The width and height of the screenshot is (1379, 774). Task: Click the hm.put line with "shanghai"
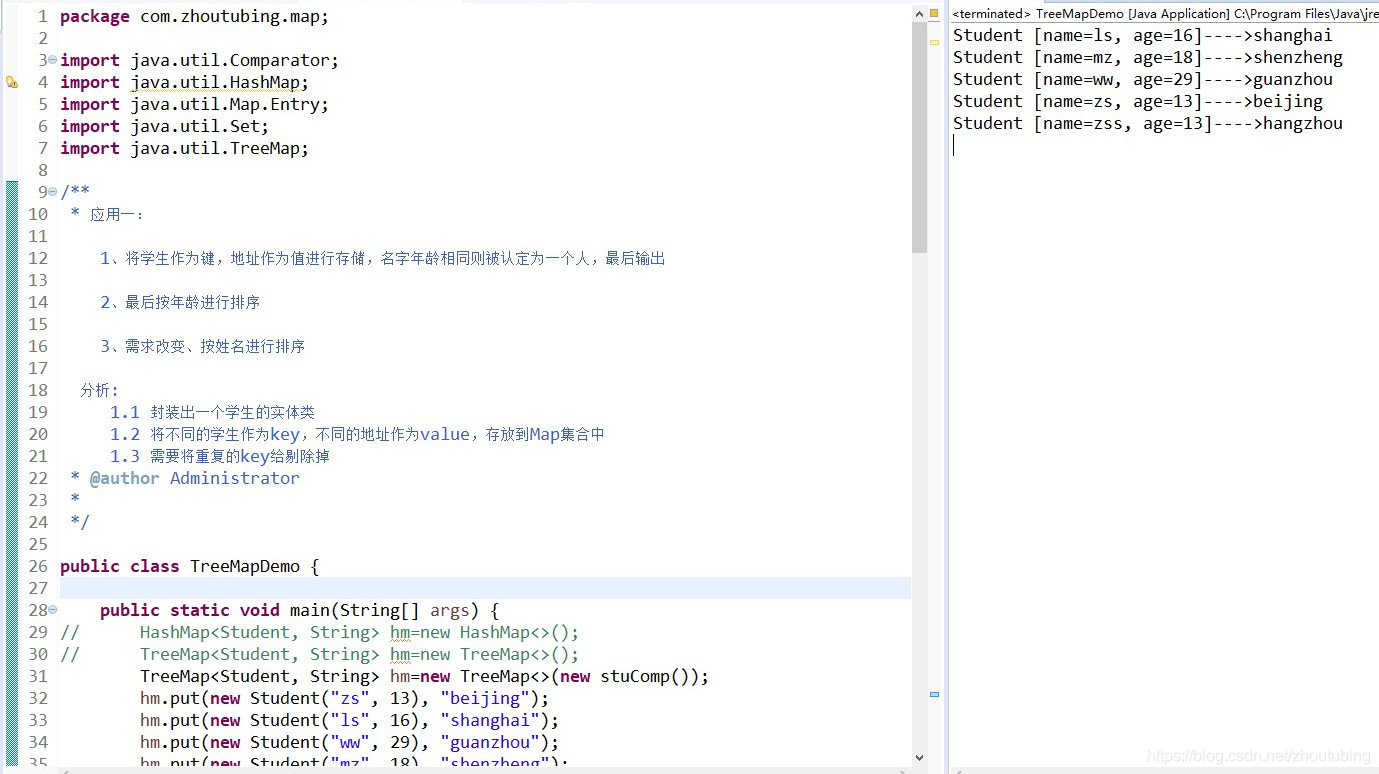click(x=349, y=720)
